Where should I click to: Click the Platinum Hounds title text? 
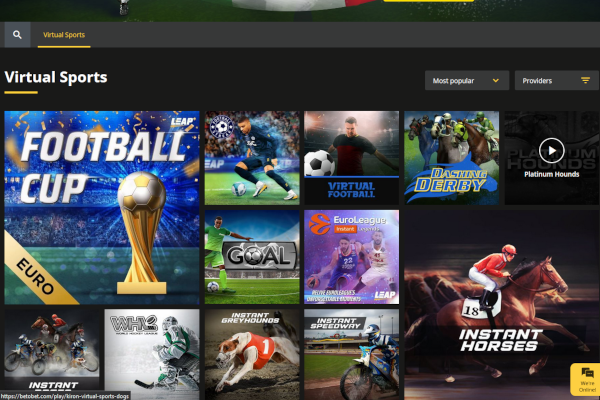551,174
